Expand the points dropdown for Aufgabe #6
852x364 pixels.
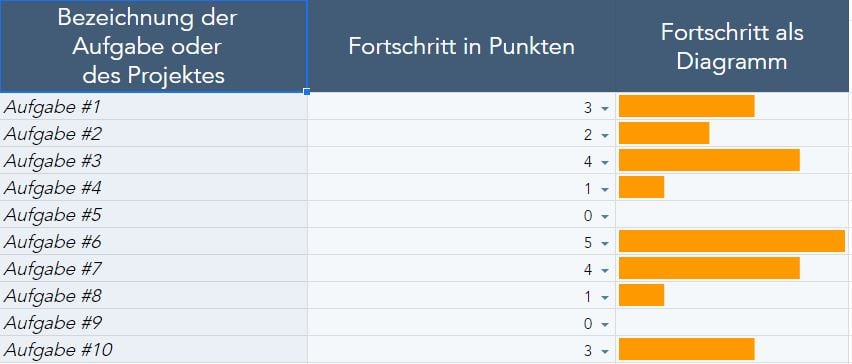coord(605,243)
